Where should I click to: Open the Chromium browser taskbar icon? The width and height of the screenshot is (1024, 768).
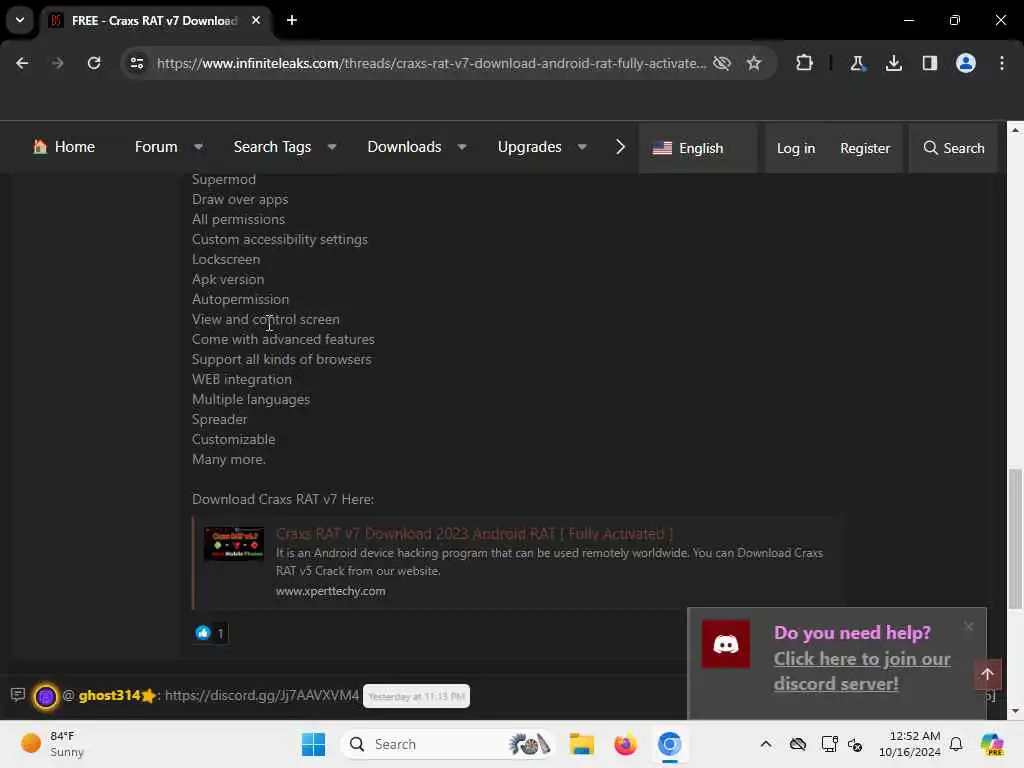pos(669,744)
